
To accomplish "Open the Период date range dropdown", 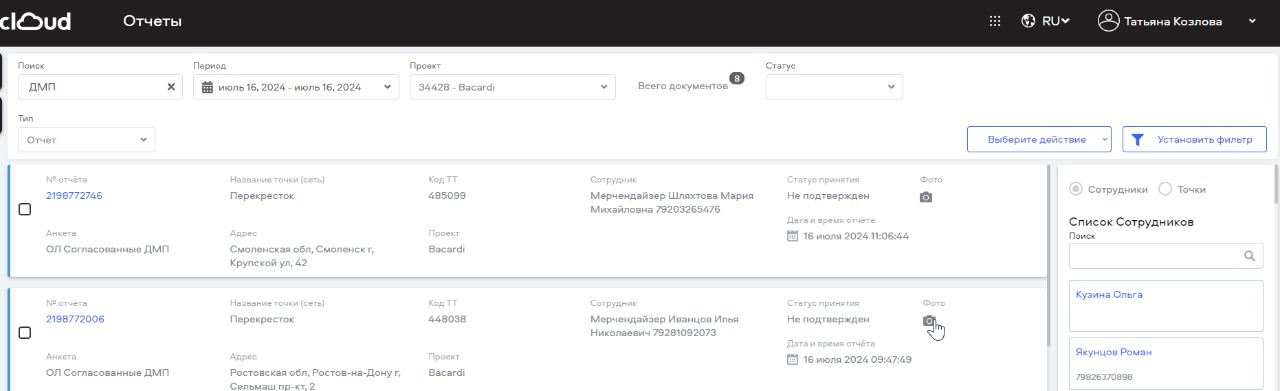I will [x=296, y=87].
